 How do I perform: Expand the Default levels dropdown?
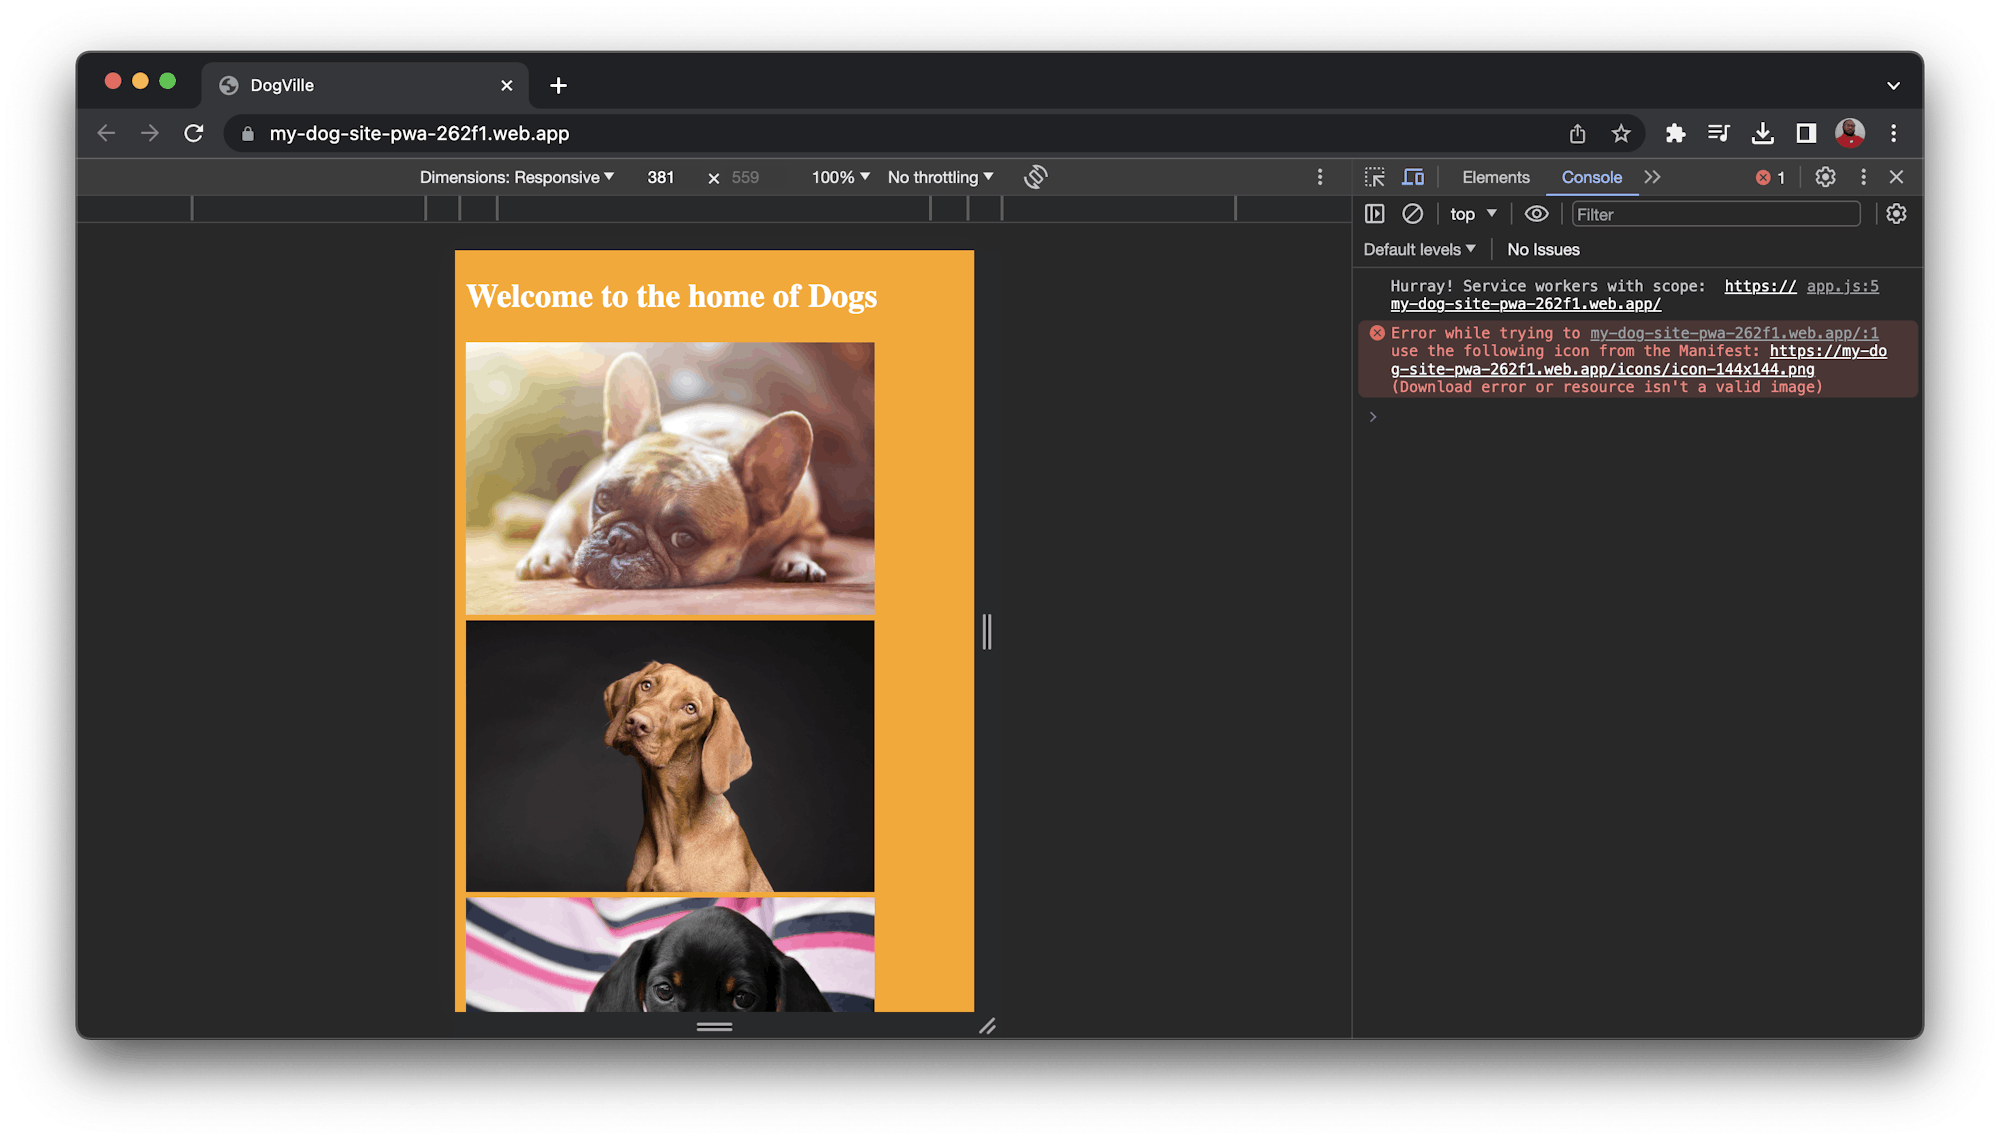[x=1419, y=249]
